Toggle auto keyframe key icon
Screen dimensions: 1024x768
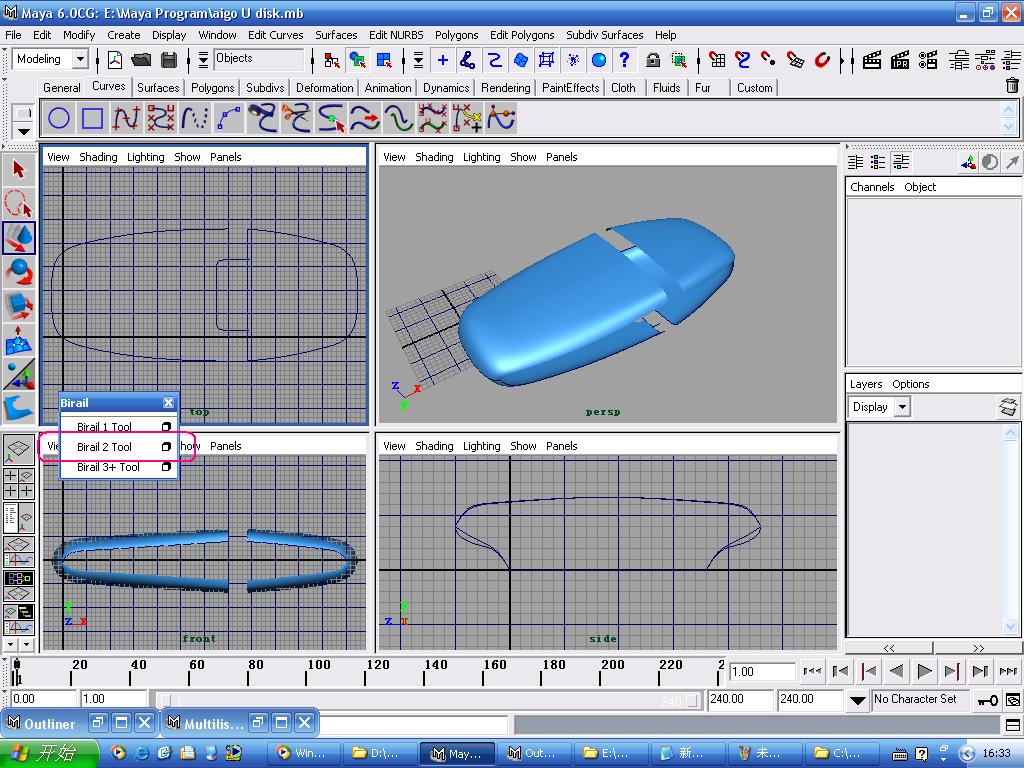[x=987, y=700]
